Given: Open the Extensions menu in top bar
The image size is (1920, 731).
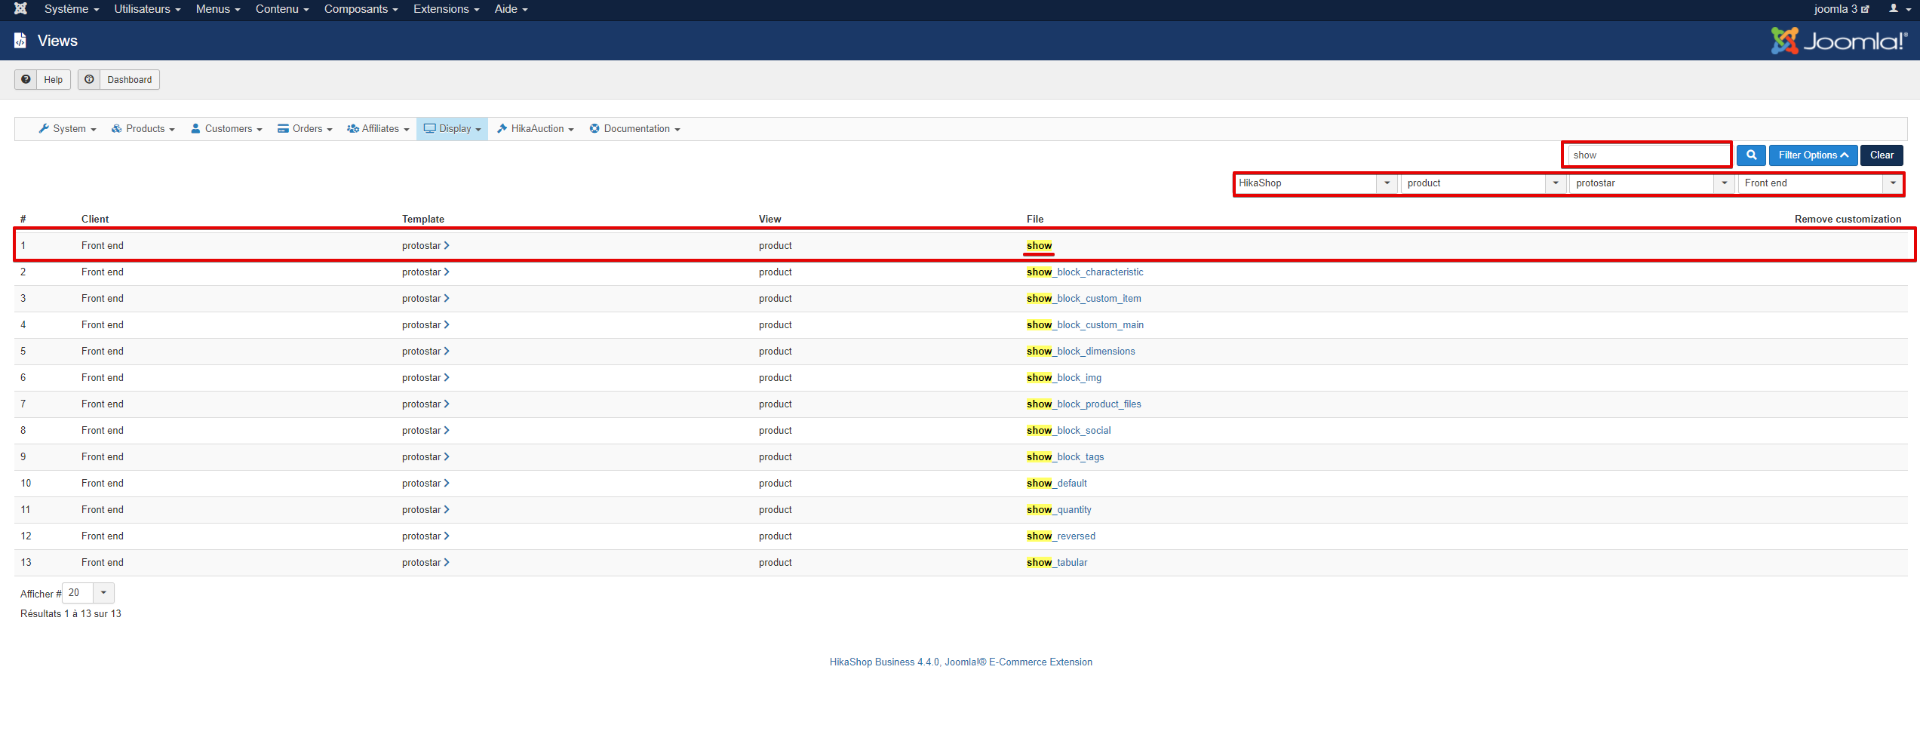Looking at the screenshot, I should pyautogui.click(x=446, y=9).
